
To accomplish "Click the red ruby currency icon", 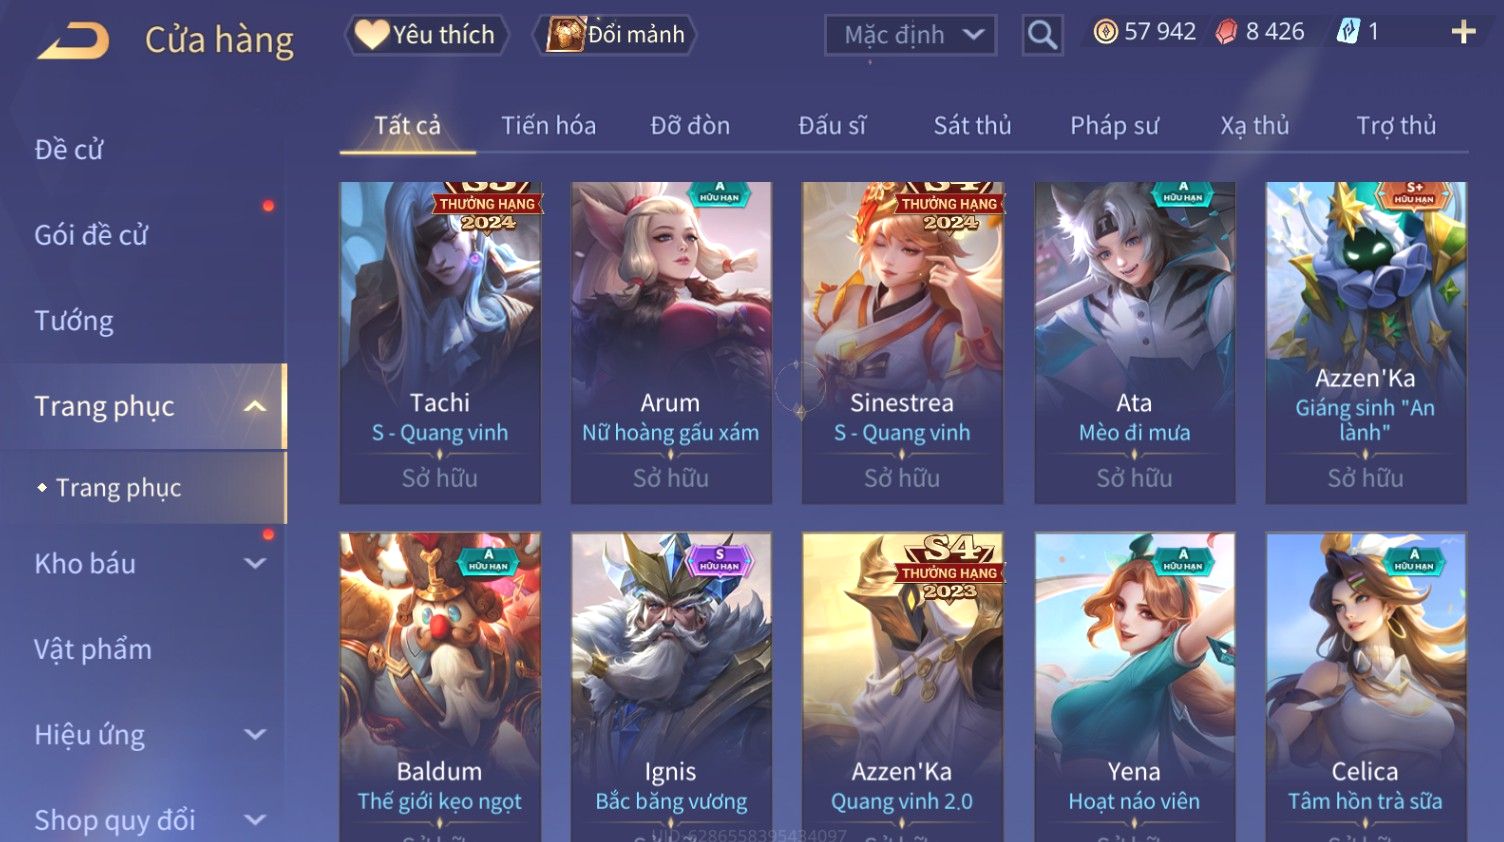I will [1226, 32].
